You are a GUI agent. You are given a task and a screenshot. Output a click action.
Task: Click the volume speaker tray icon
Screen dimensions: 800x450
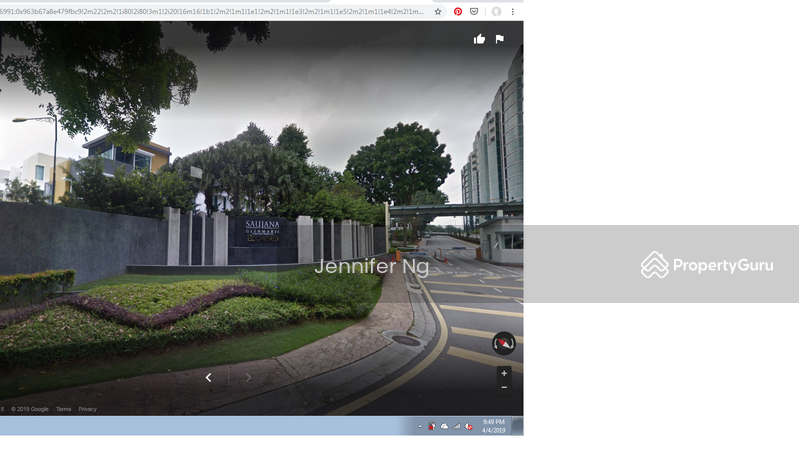(469, 426)
